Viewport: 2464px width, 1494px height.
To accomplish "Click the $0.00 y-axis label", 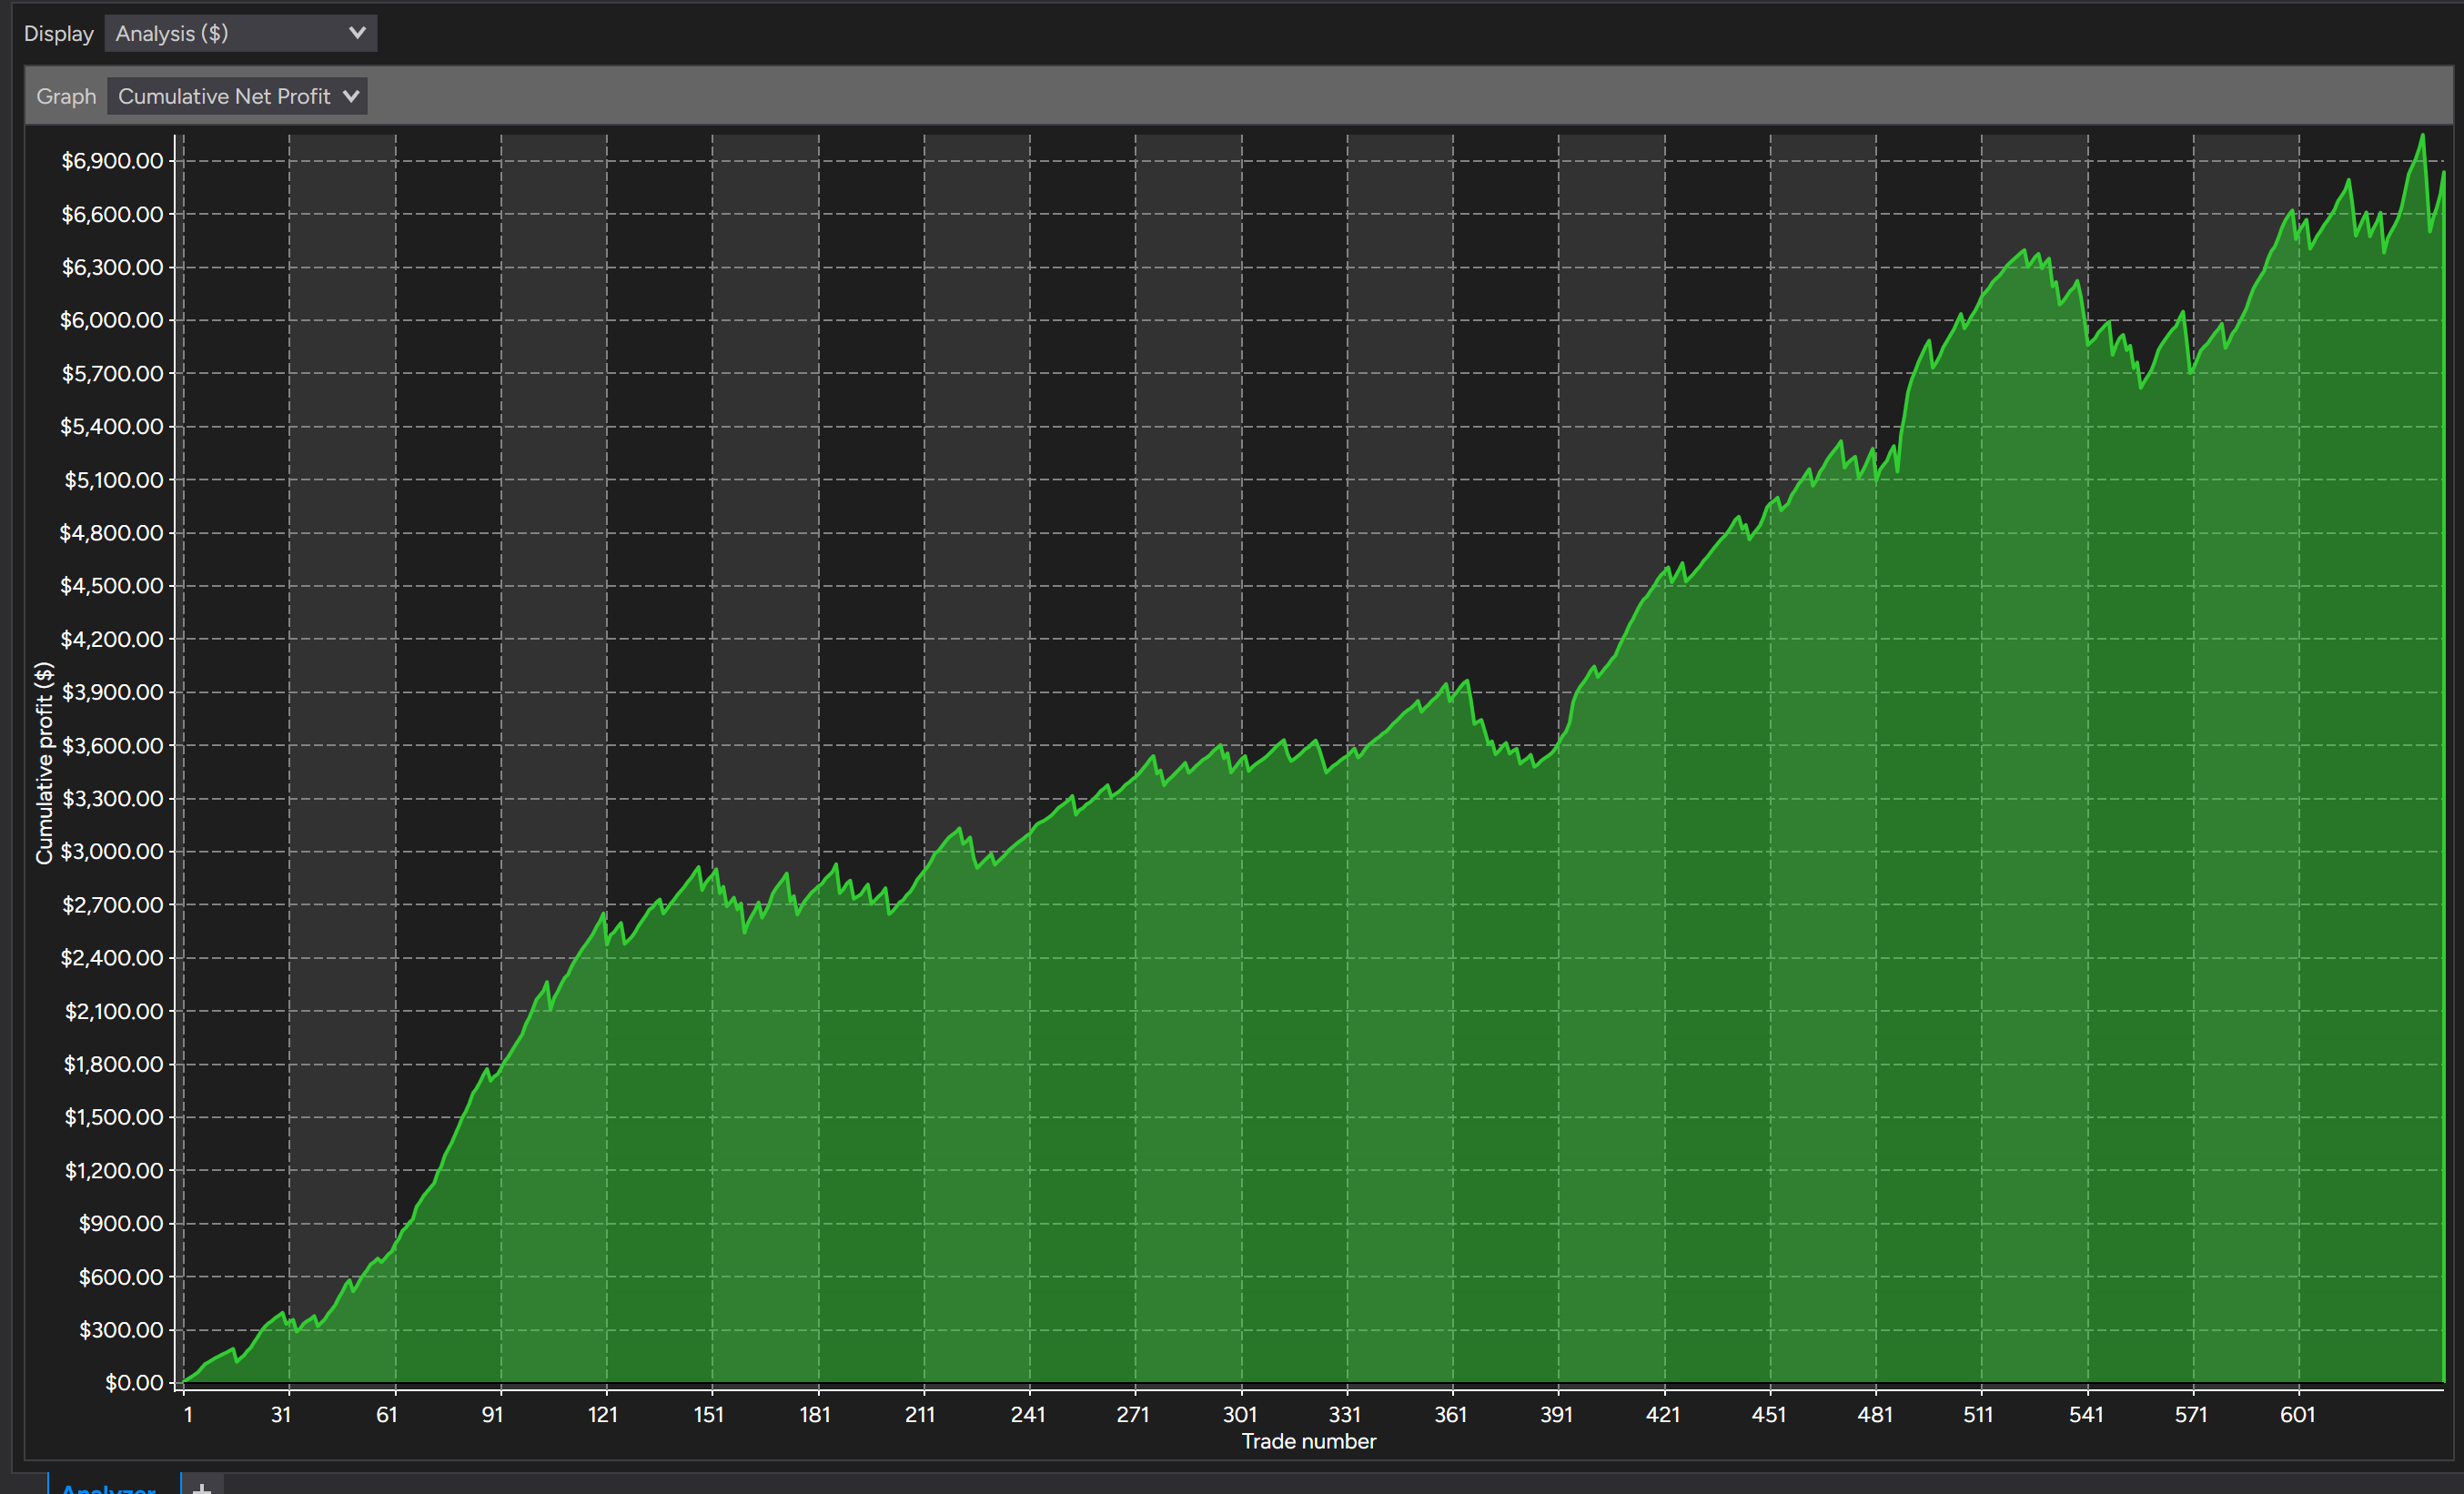I will coord(134,1383).
